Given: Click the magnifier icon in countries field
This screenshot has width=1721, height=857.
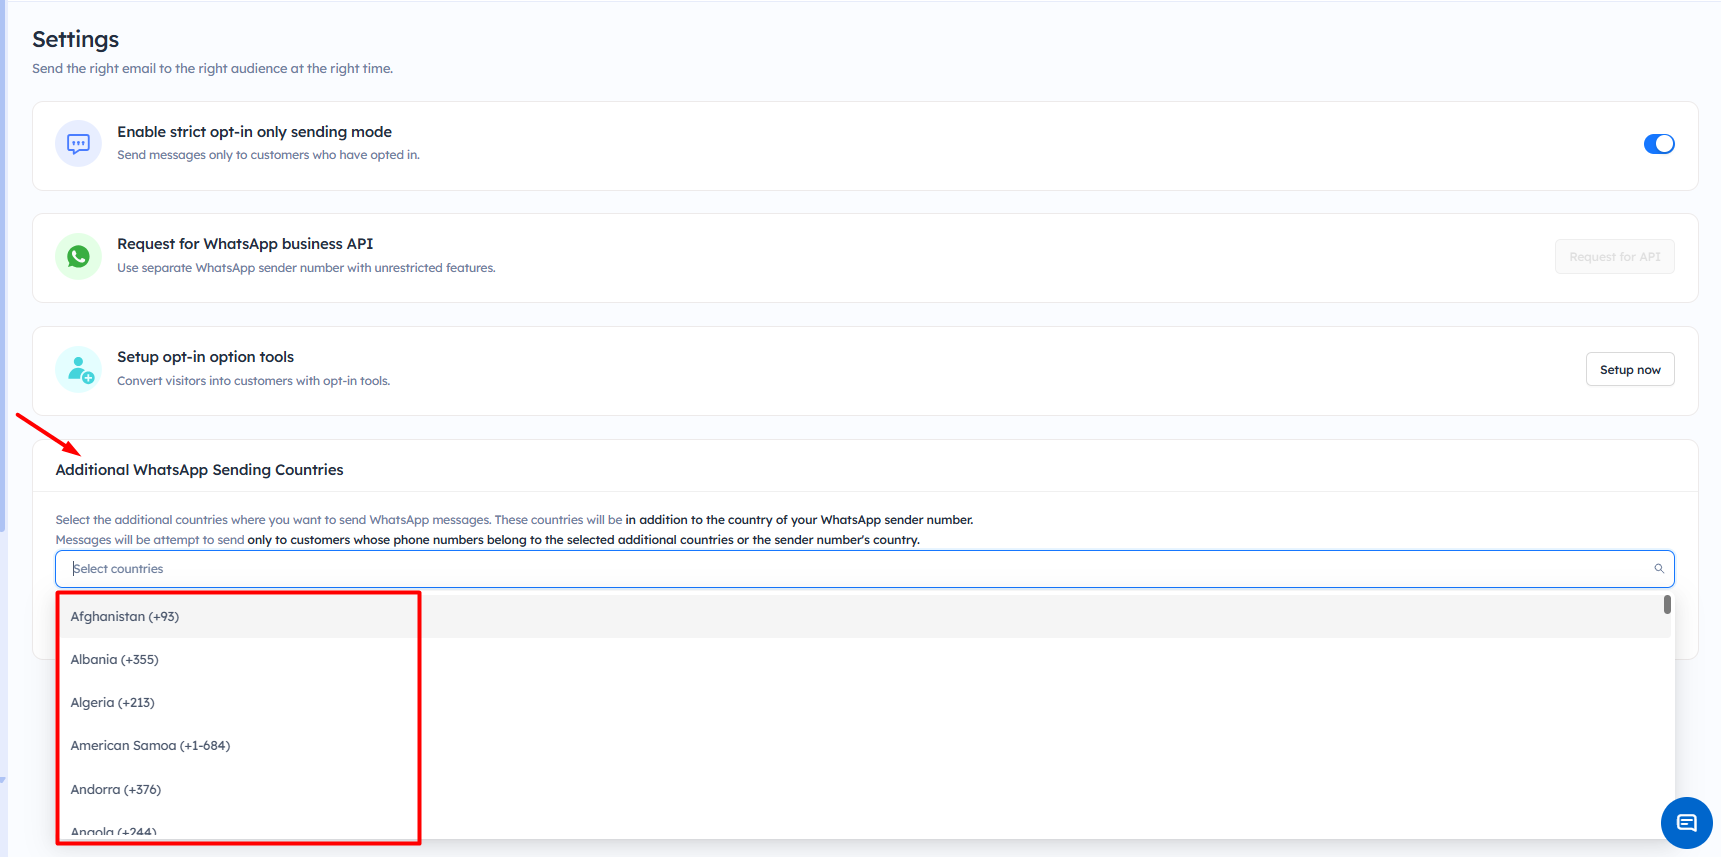Looking at the screenshot, I should [1658, 569].
